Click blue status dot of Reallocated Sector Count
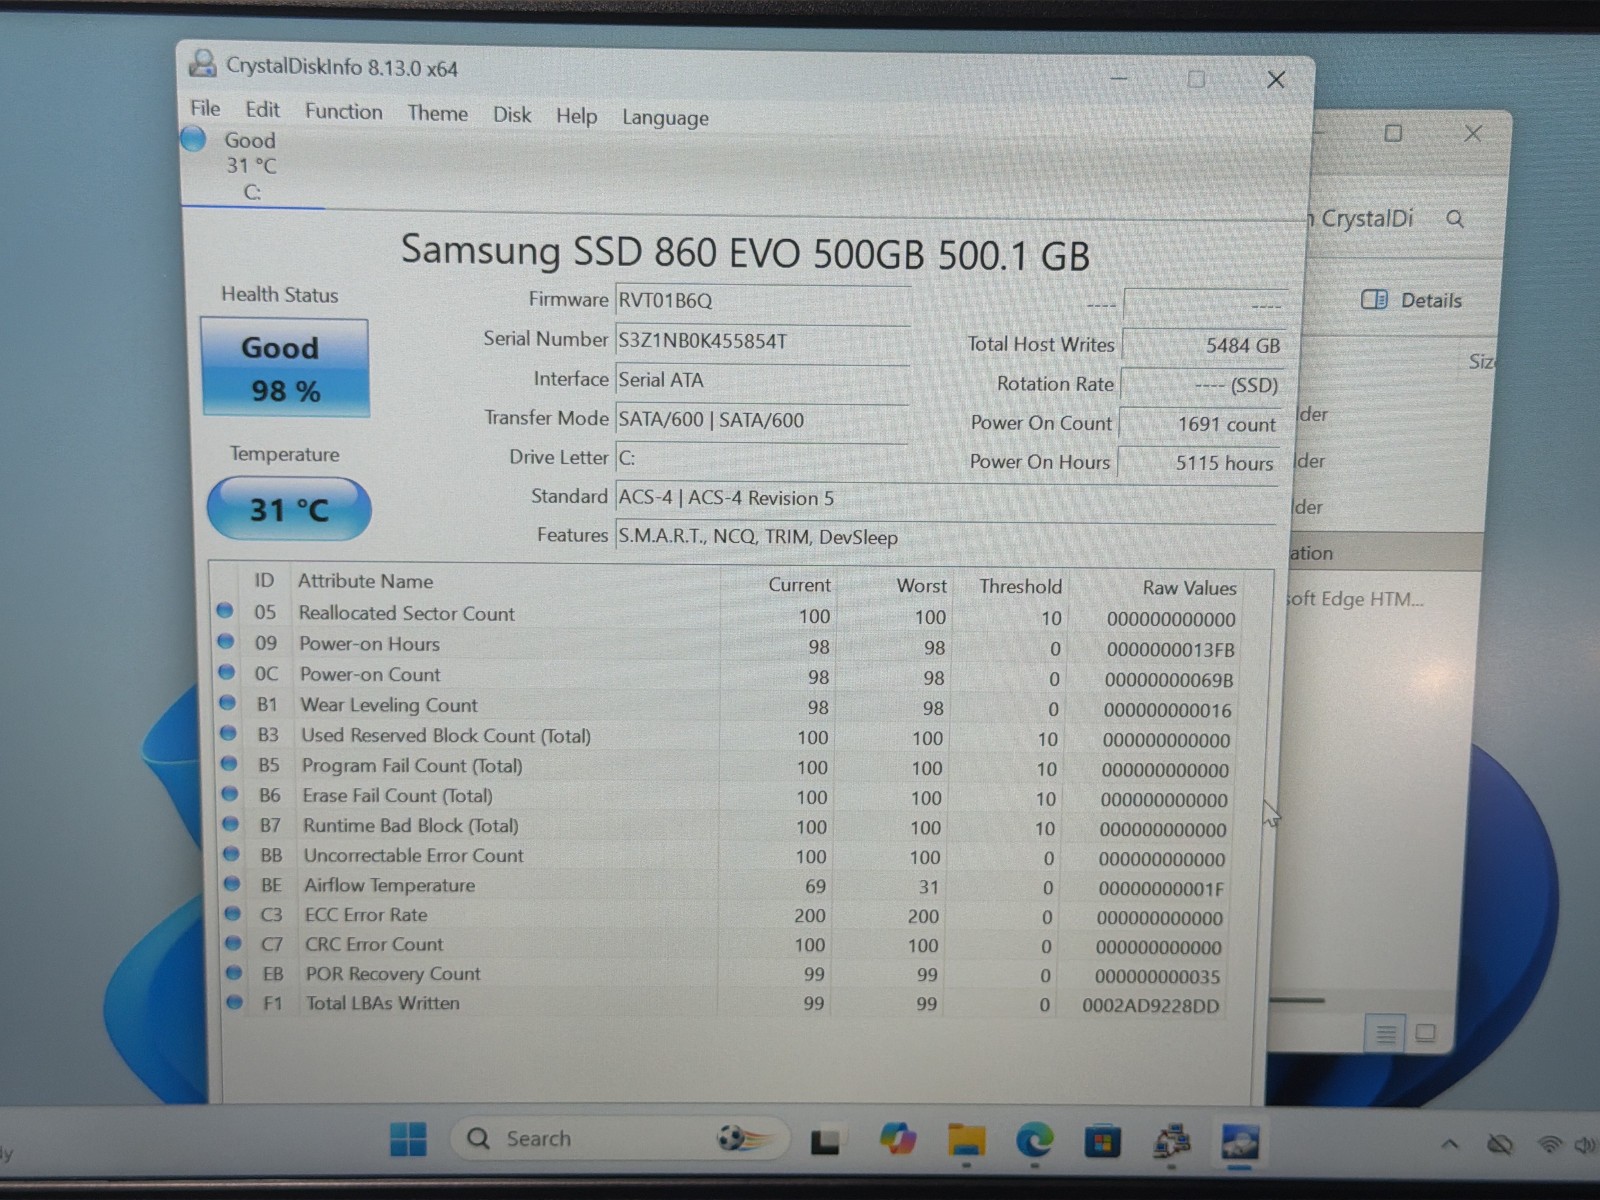The image size is (1600, 1200). coord(224,610)
